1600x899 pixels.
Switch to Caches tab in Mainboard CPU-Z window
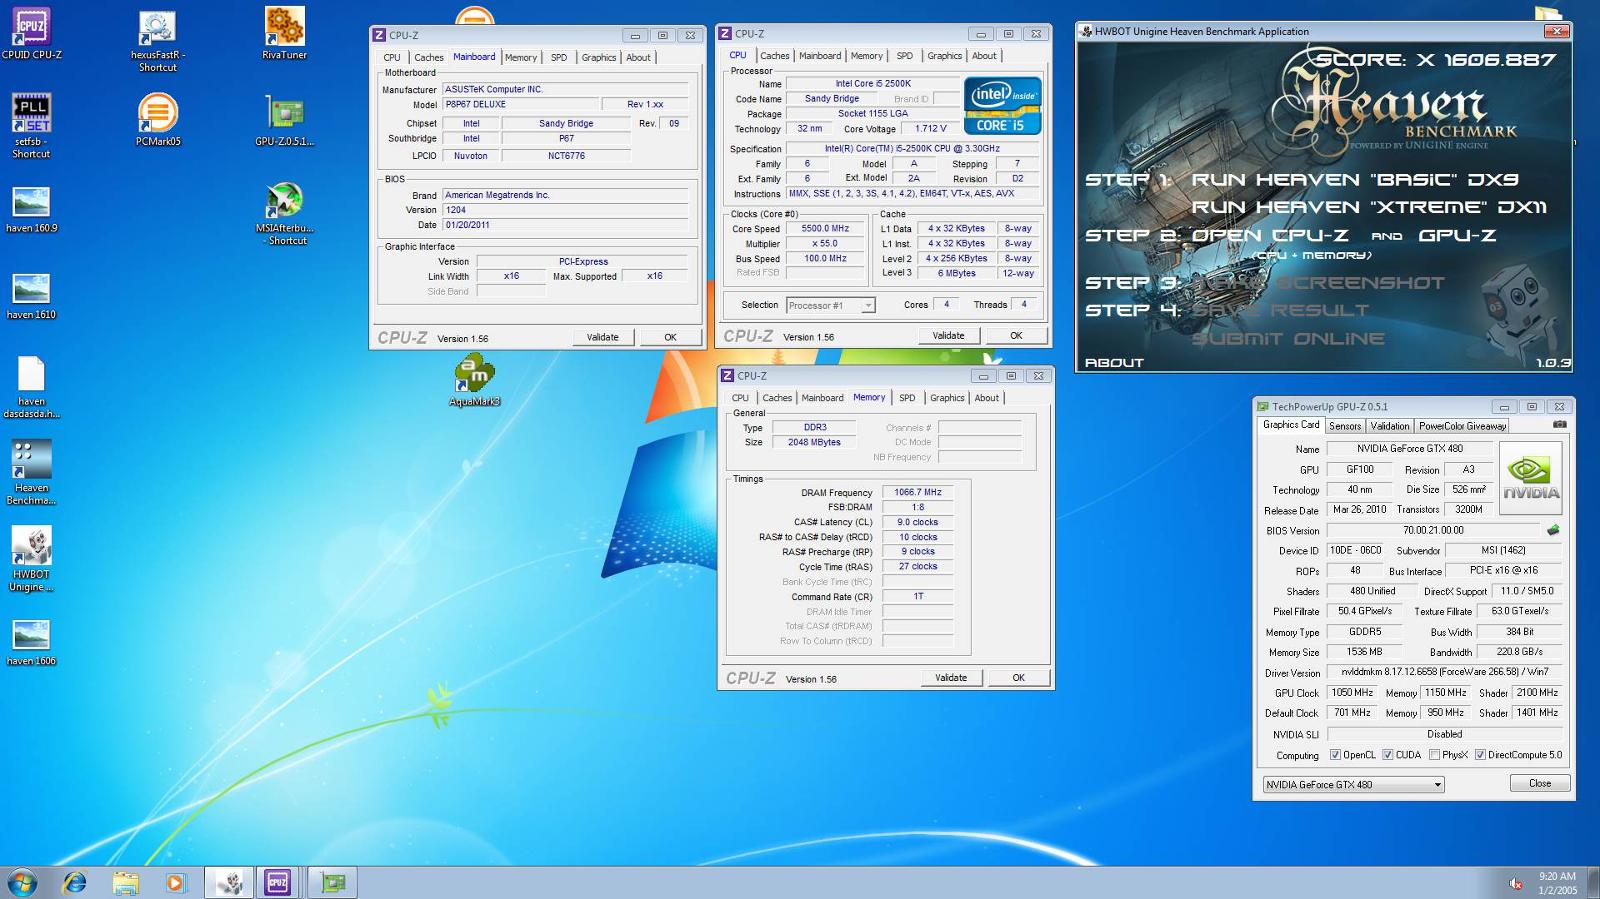point(429,57)
